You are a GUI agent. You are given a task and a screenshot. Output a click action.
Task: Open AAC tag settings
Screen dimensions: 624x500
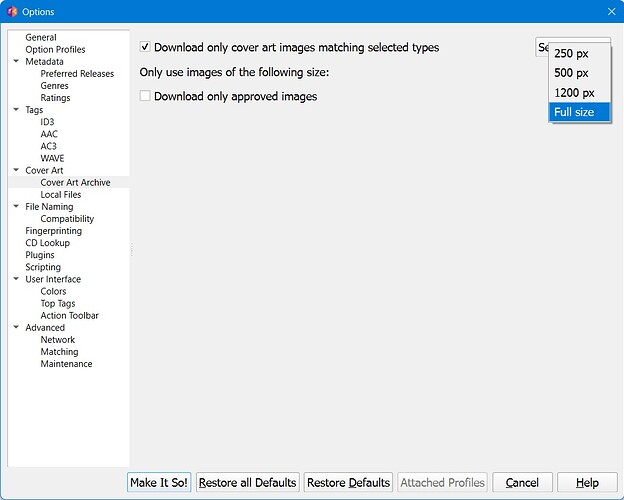pyautogui.click(x=49, y=134)
